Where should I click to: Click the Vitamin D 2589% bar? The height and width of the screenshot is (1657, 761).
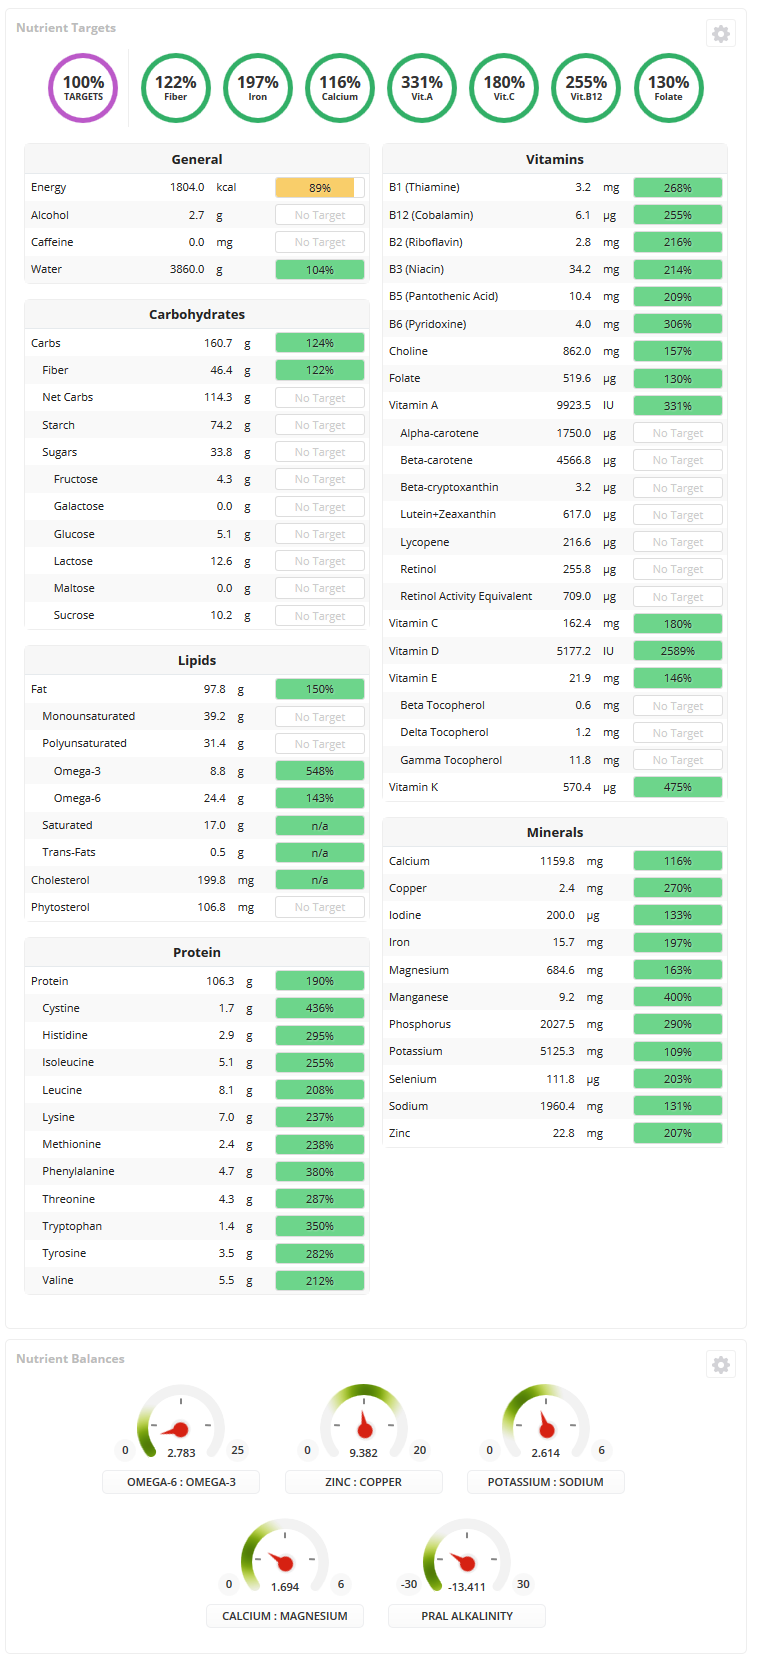pos(678,651)
